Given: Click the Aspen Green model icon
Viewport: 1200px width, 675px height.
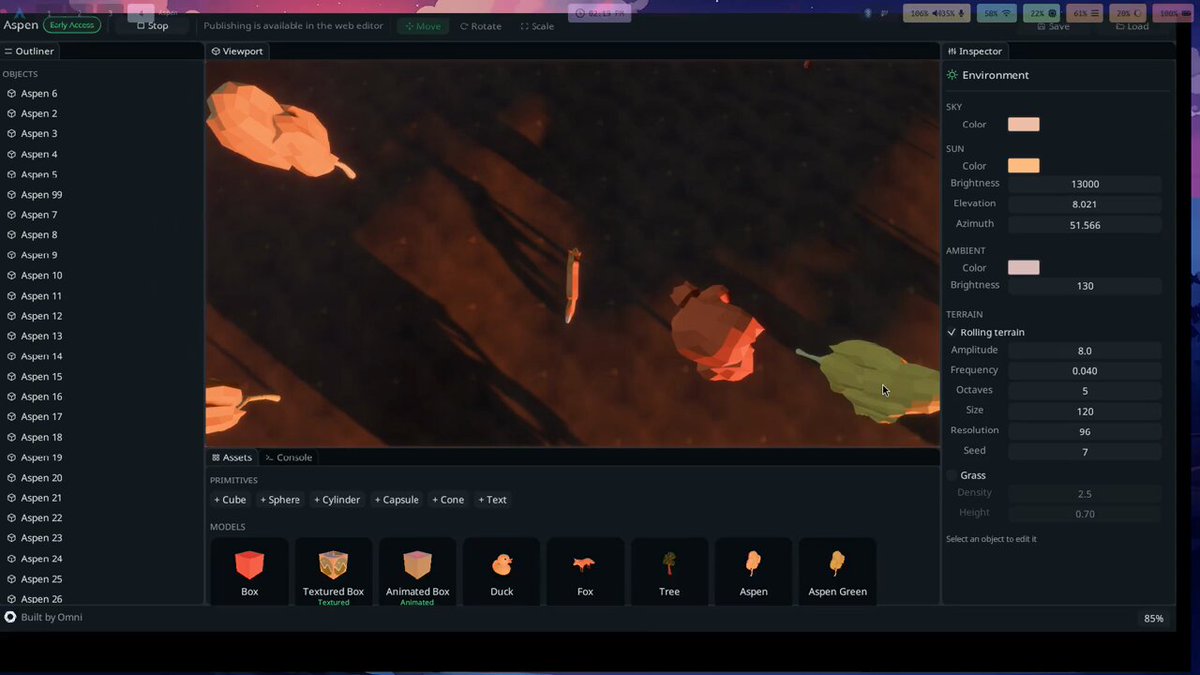Looking at the screenshot, I should pyautogui.click(x=837, y=564).
